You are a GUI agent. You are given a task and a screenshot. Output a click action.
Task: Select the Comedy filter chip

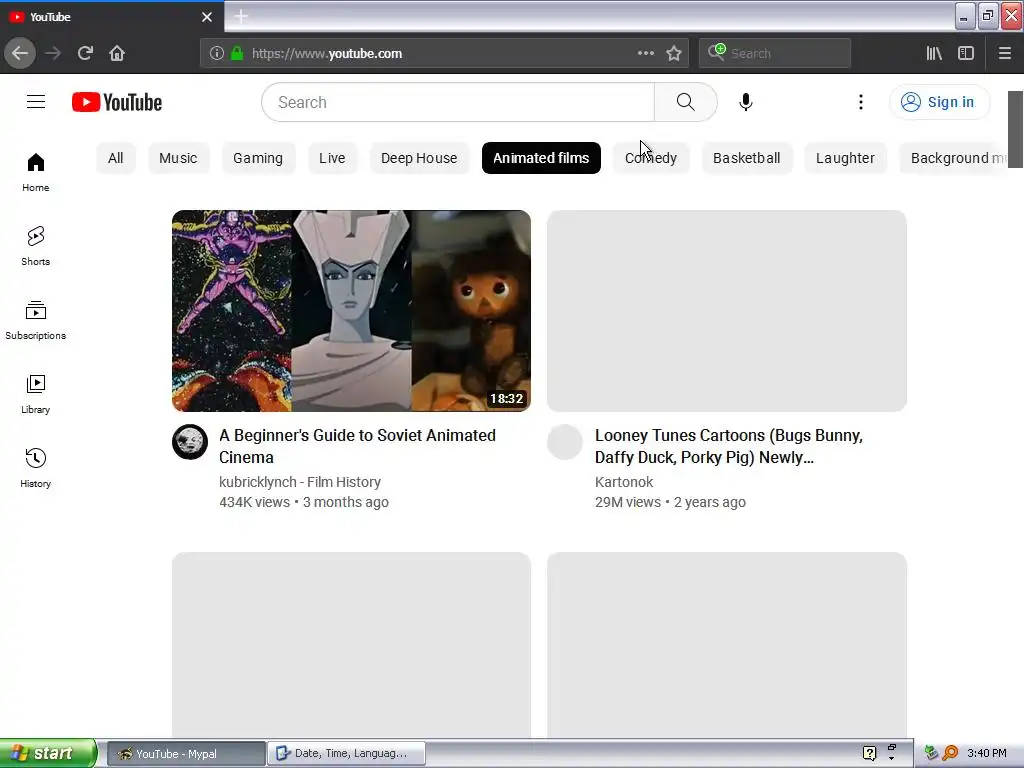[x=651, y=158]
